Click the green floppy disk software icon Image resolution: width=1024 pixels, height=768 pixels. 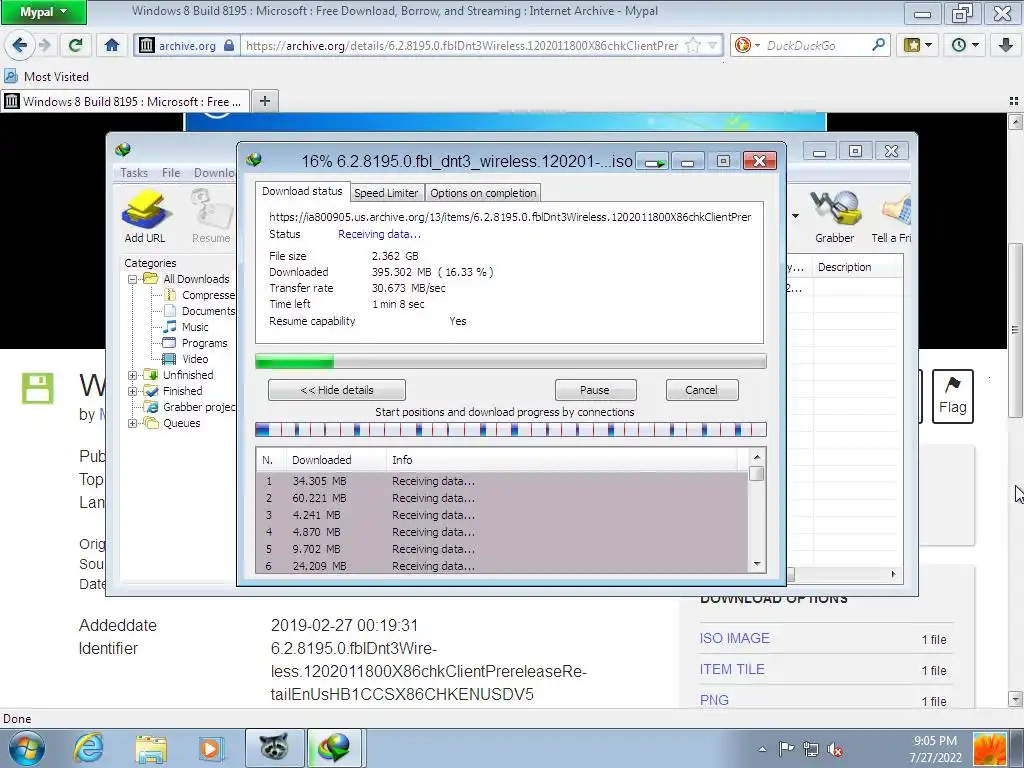point(37,389)
